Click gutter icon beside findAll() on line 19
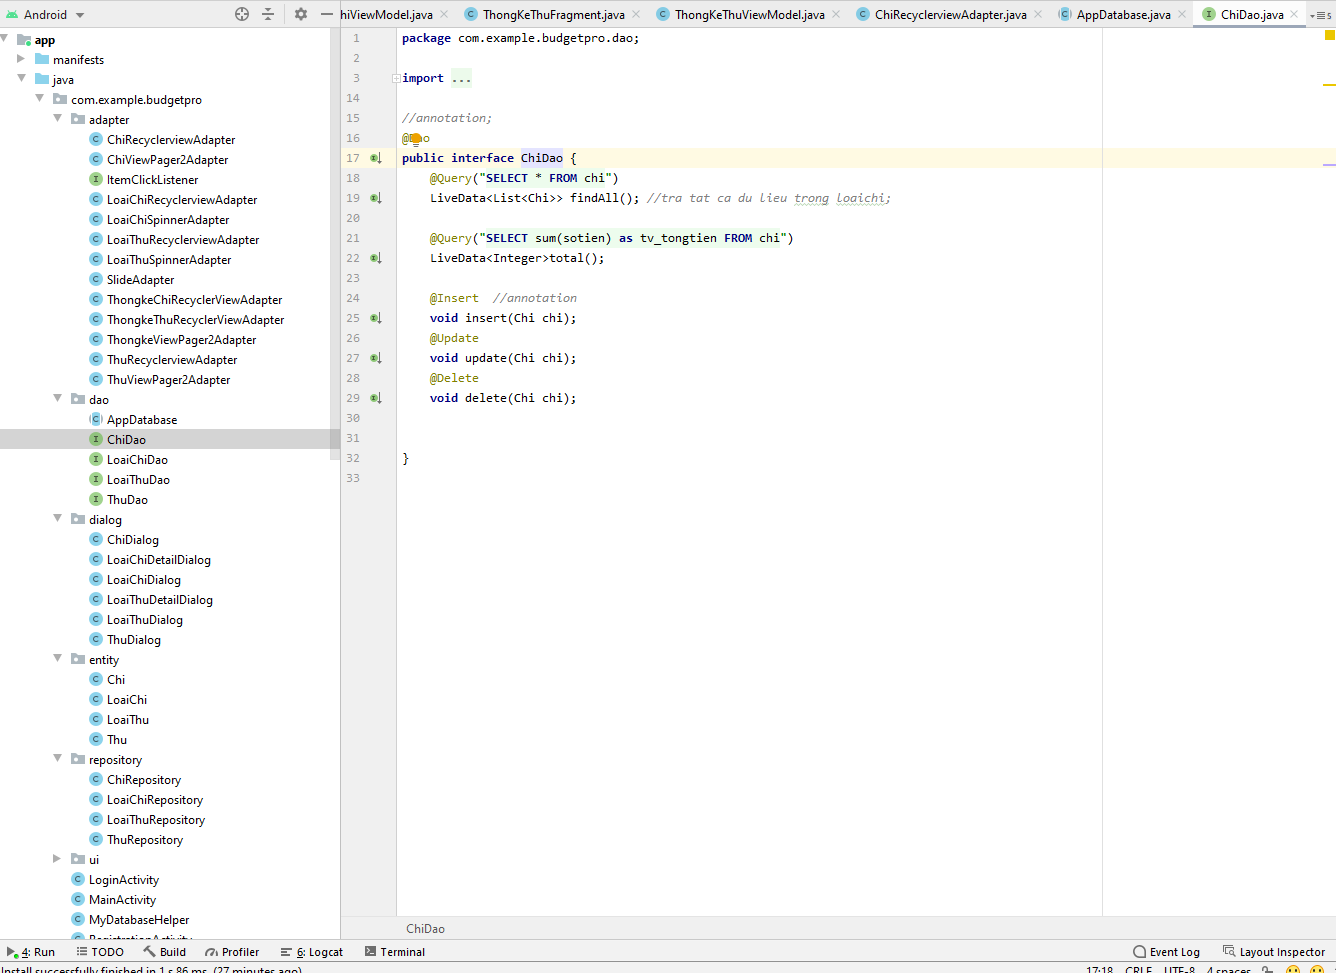Viewport: 1336px width, 973px height. [x=376, y=198]
